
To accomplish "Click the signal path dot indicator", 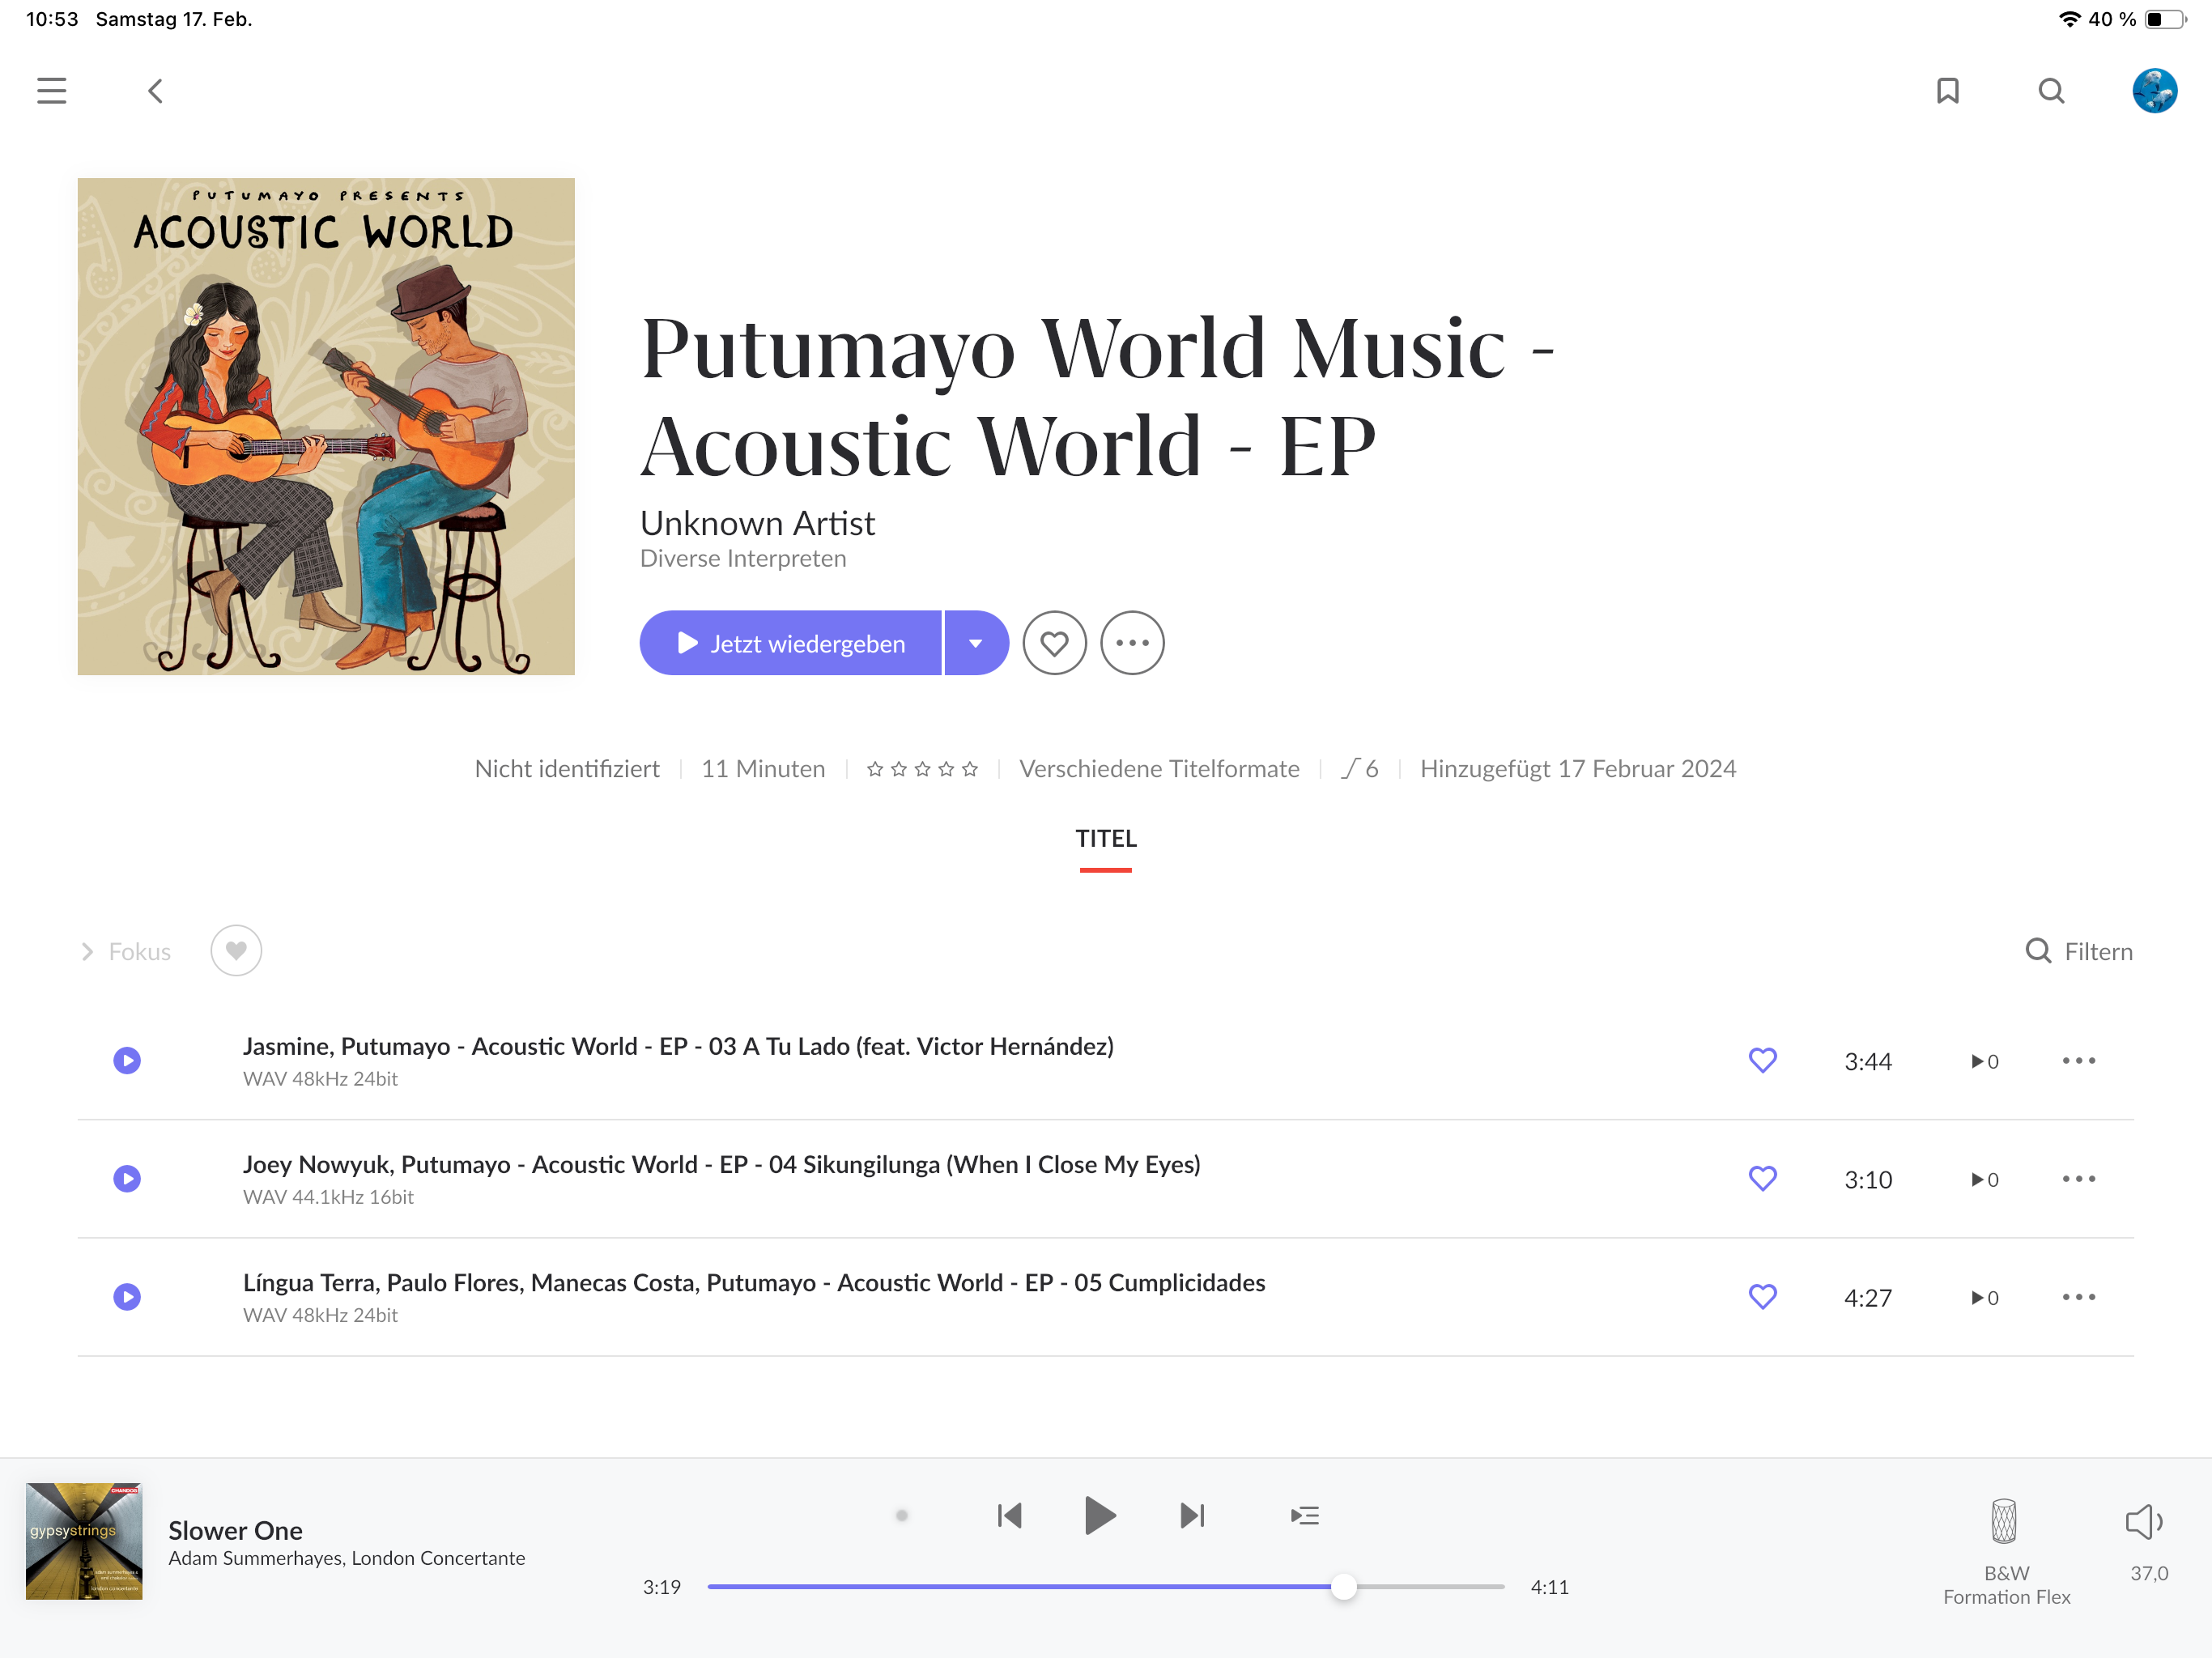I will (x=901, y=1515).
